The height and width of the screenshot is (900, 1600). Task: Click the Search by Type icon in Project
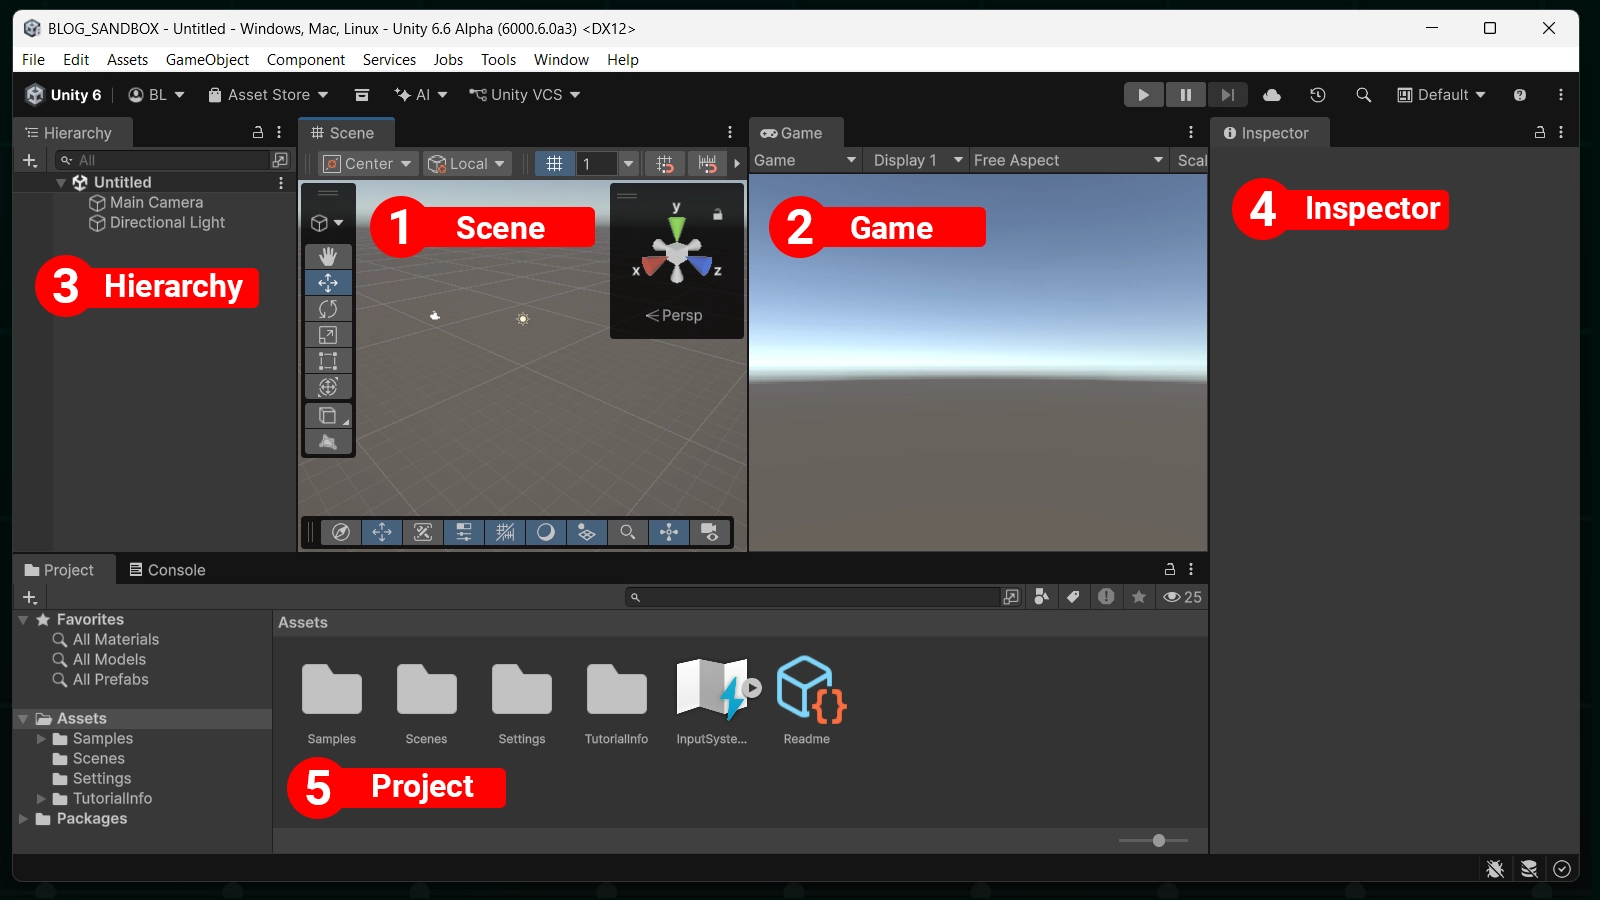pyautogui.click(x=1041, y=597)
